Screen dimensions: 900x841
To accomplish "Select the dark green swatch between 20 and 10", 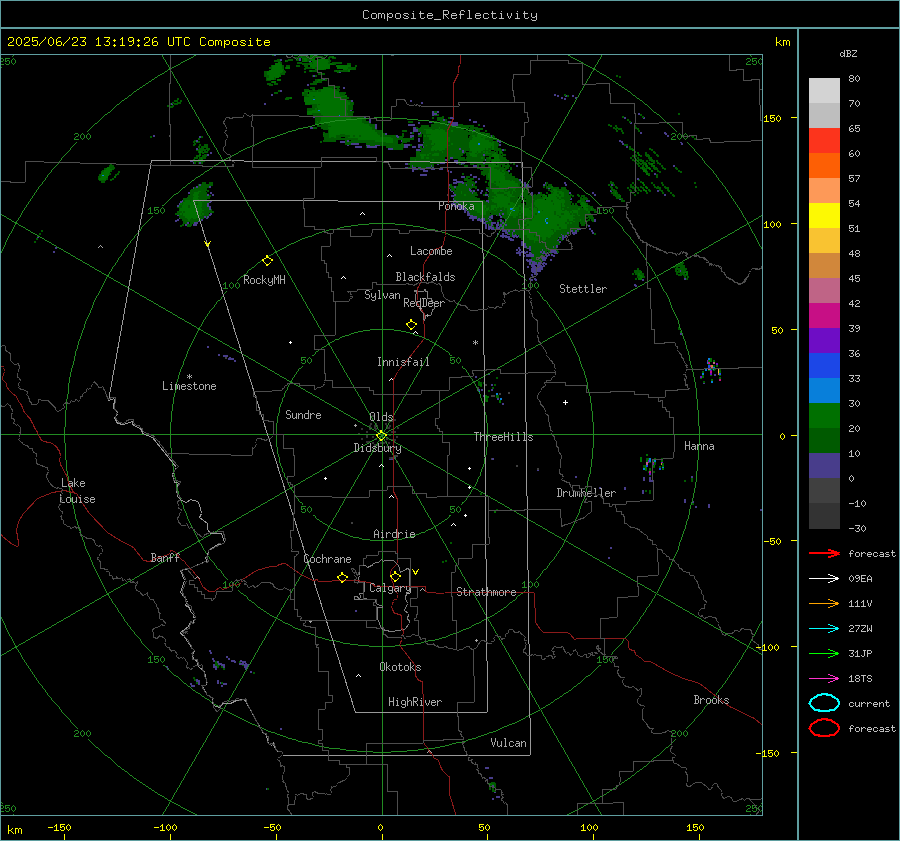I will click(x=824, y=441).
